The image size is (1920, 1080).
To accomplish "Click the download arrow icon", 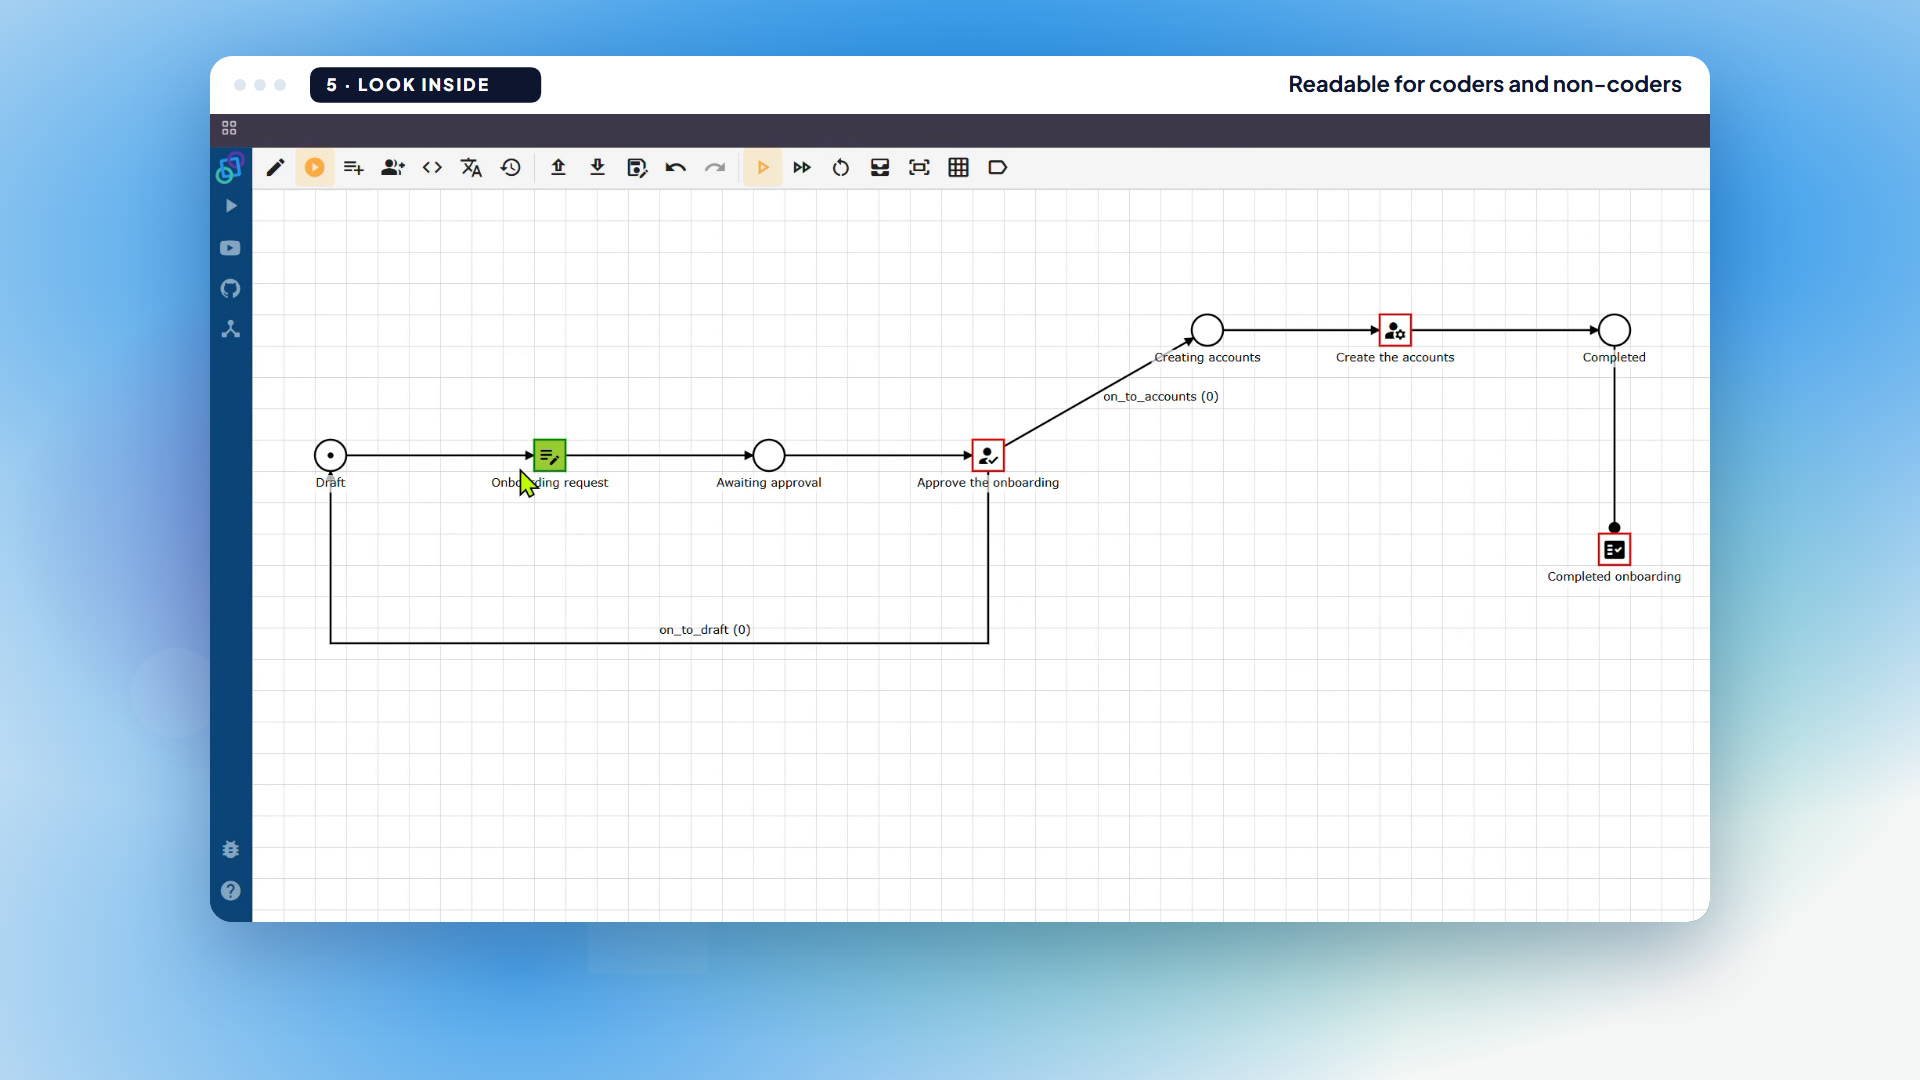I will pyautogui.click(x=597, y=168).
